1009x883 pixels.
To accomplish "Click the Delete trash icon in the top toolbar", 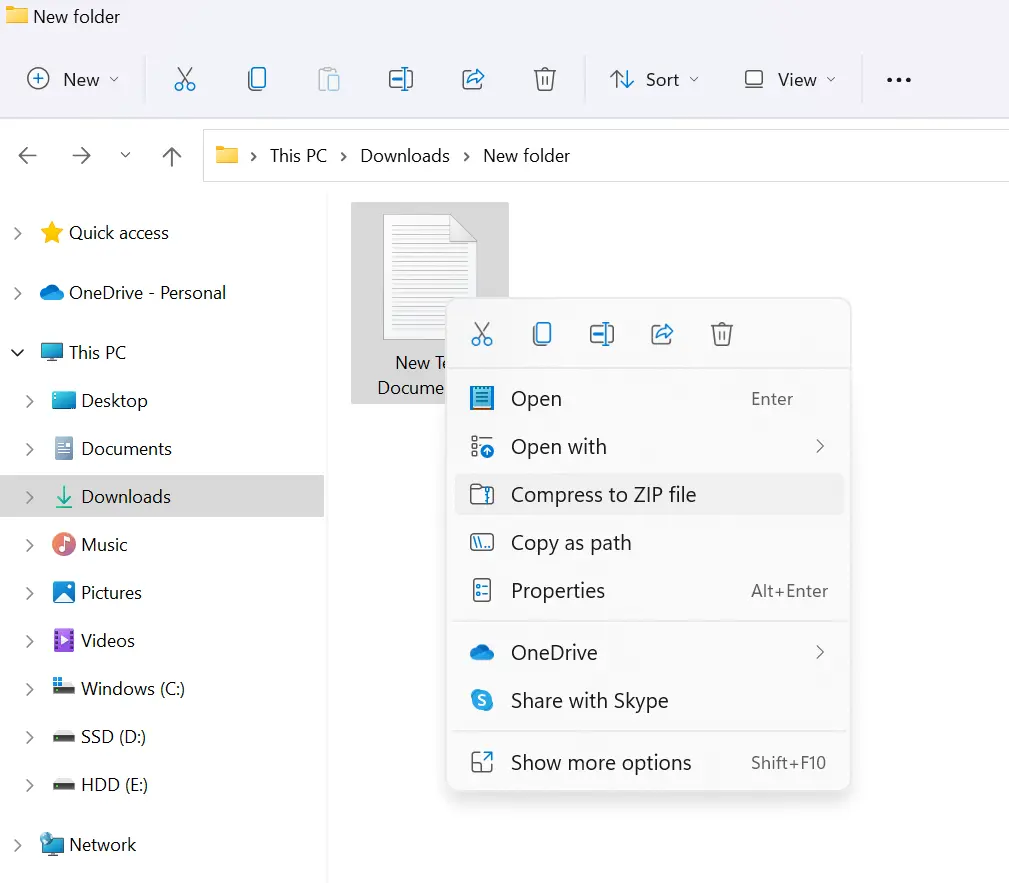I will click(x=545, y=80).
